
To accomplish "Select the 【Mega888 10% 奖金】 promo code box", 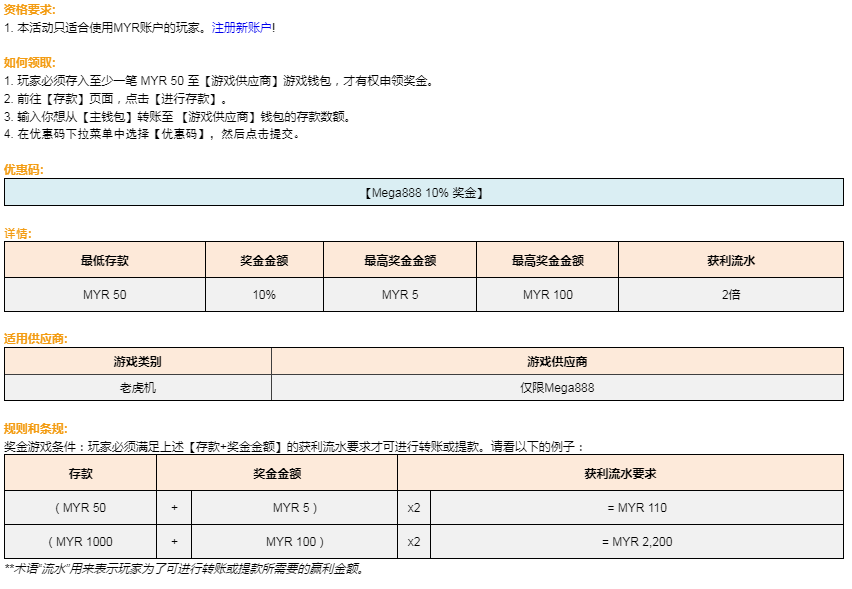I will coord(424,192).
